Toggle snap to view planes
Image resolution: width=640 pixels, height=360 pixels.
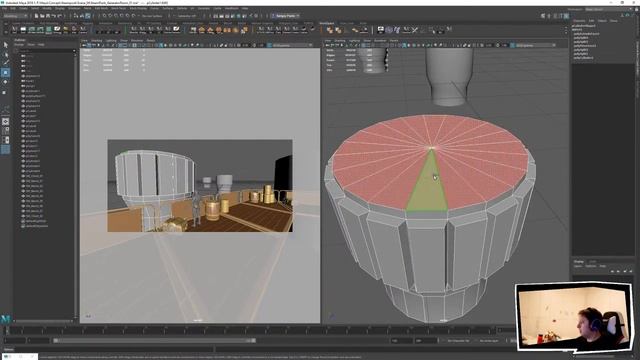(x=128, y=16)
